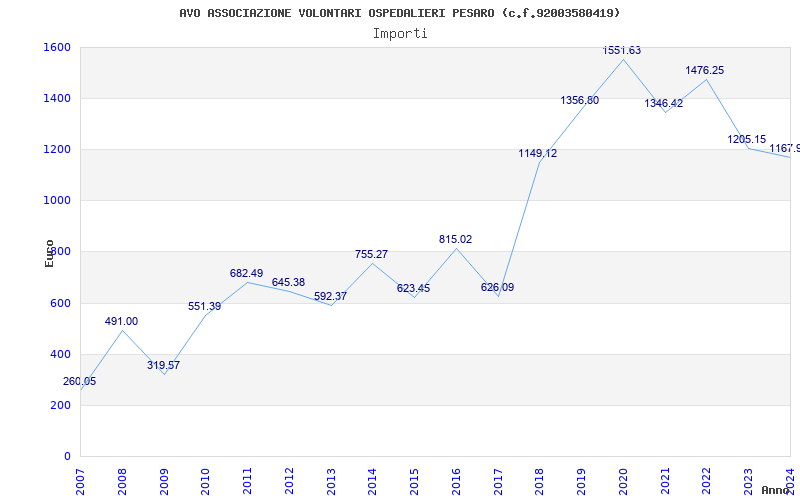Viewport: 800px width, 500px height.
Task: Click the 2008 x-axis year label
Action: tap(122, 482)
